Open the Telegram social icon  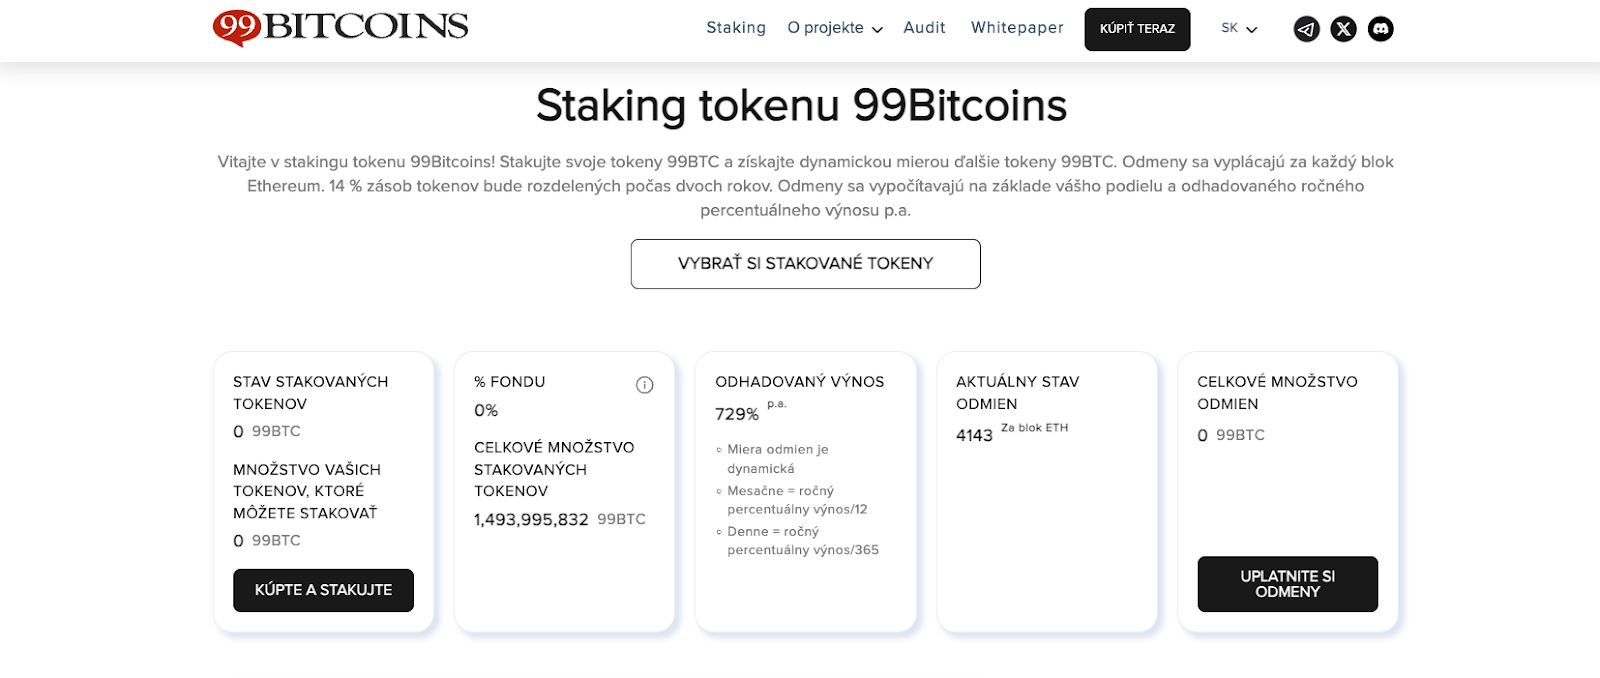tap(1306, 29)
